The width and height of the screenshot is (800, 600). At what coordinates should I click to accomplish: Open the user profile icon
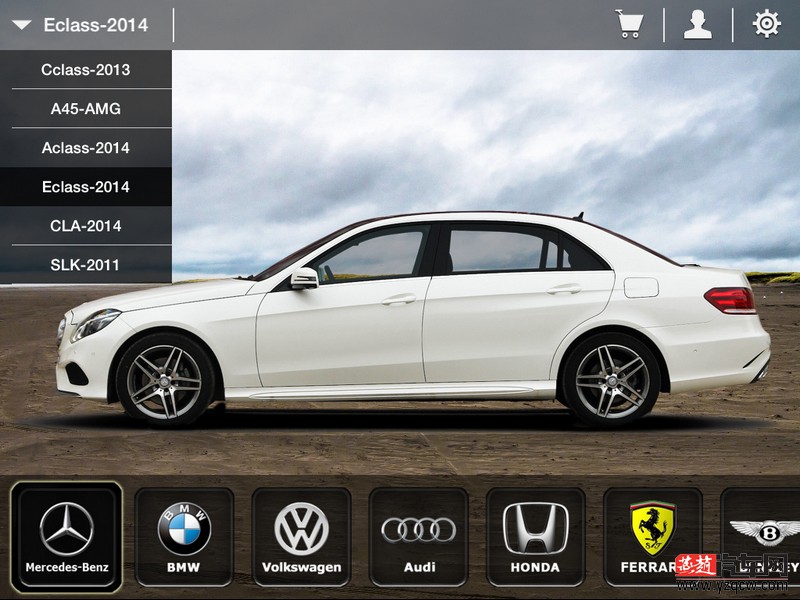click(x=698, y=24)
